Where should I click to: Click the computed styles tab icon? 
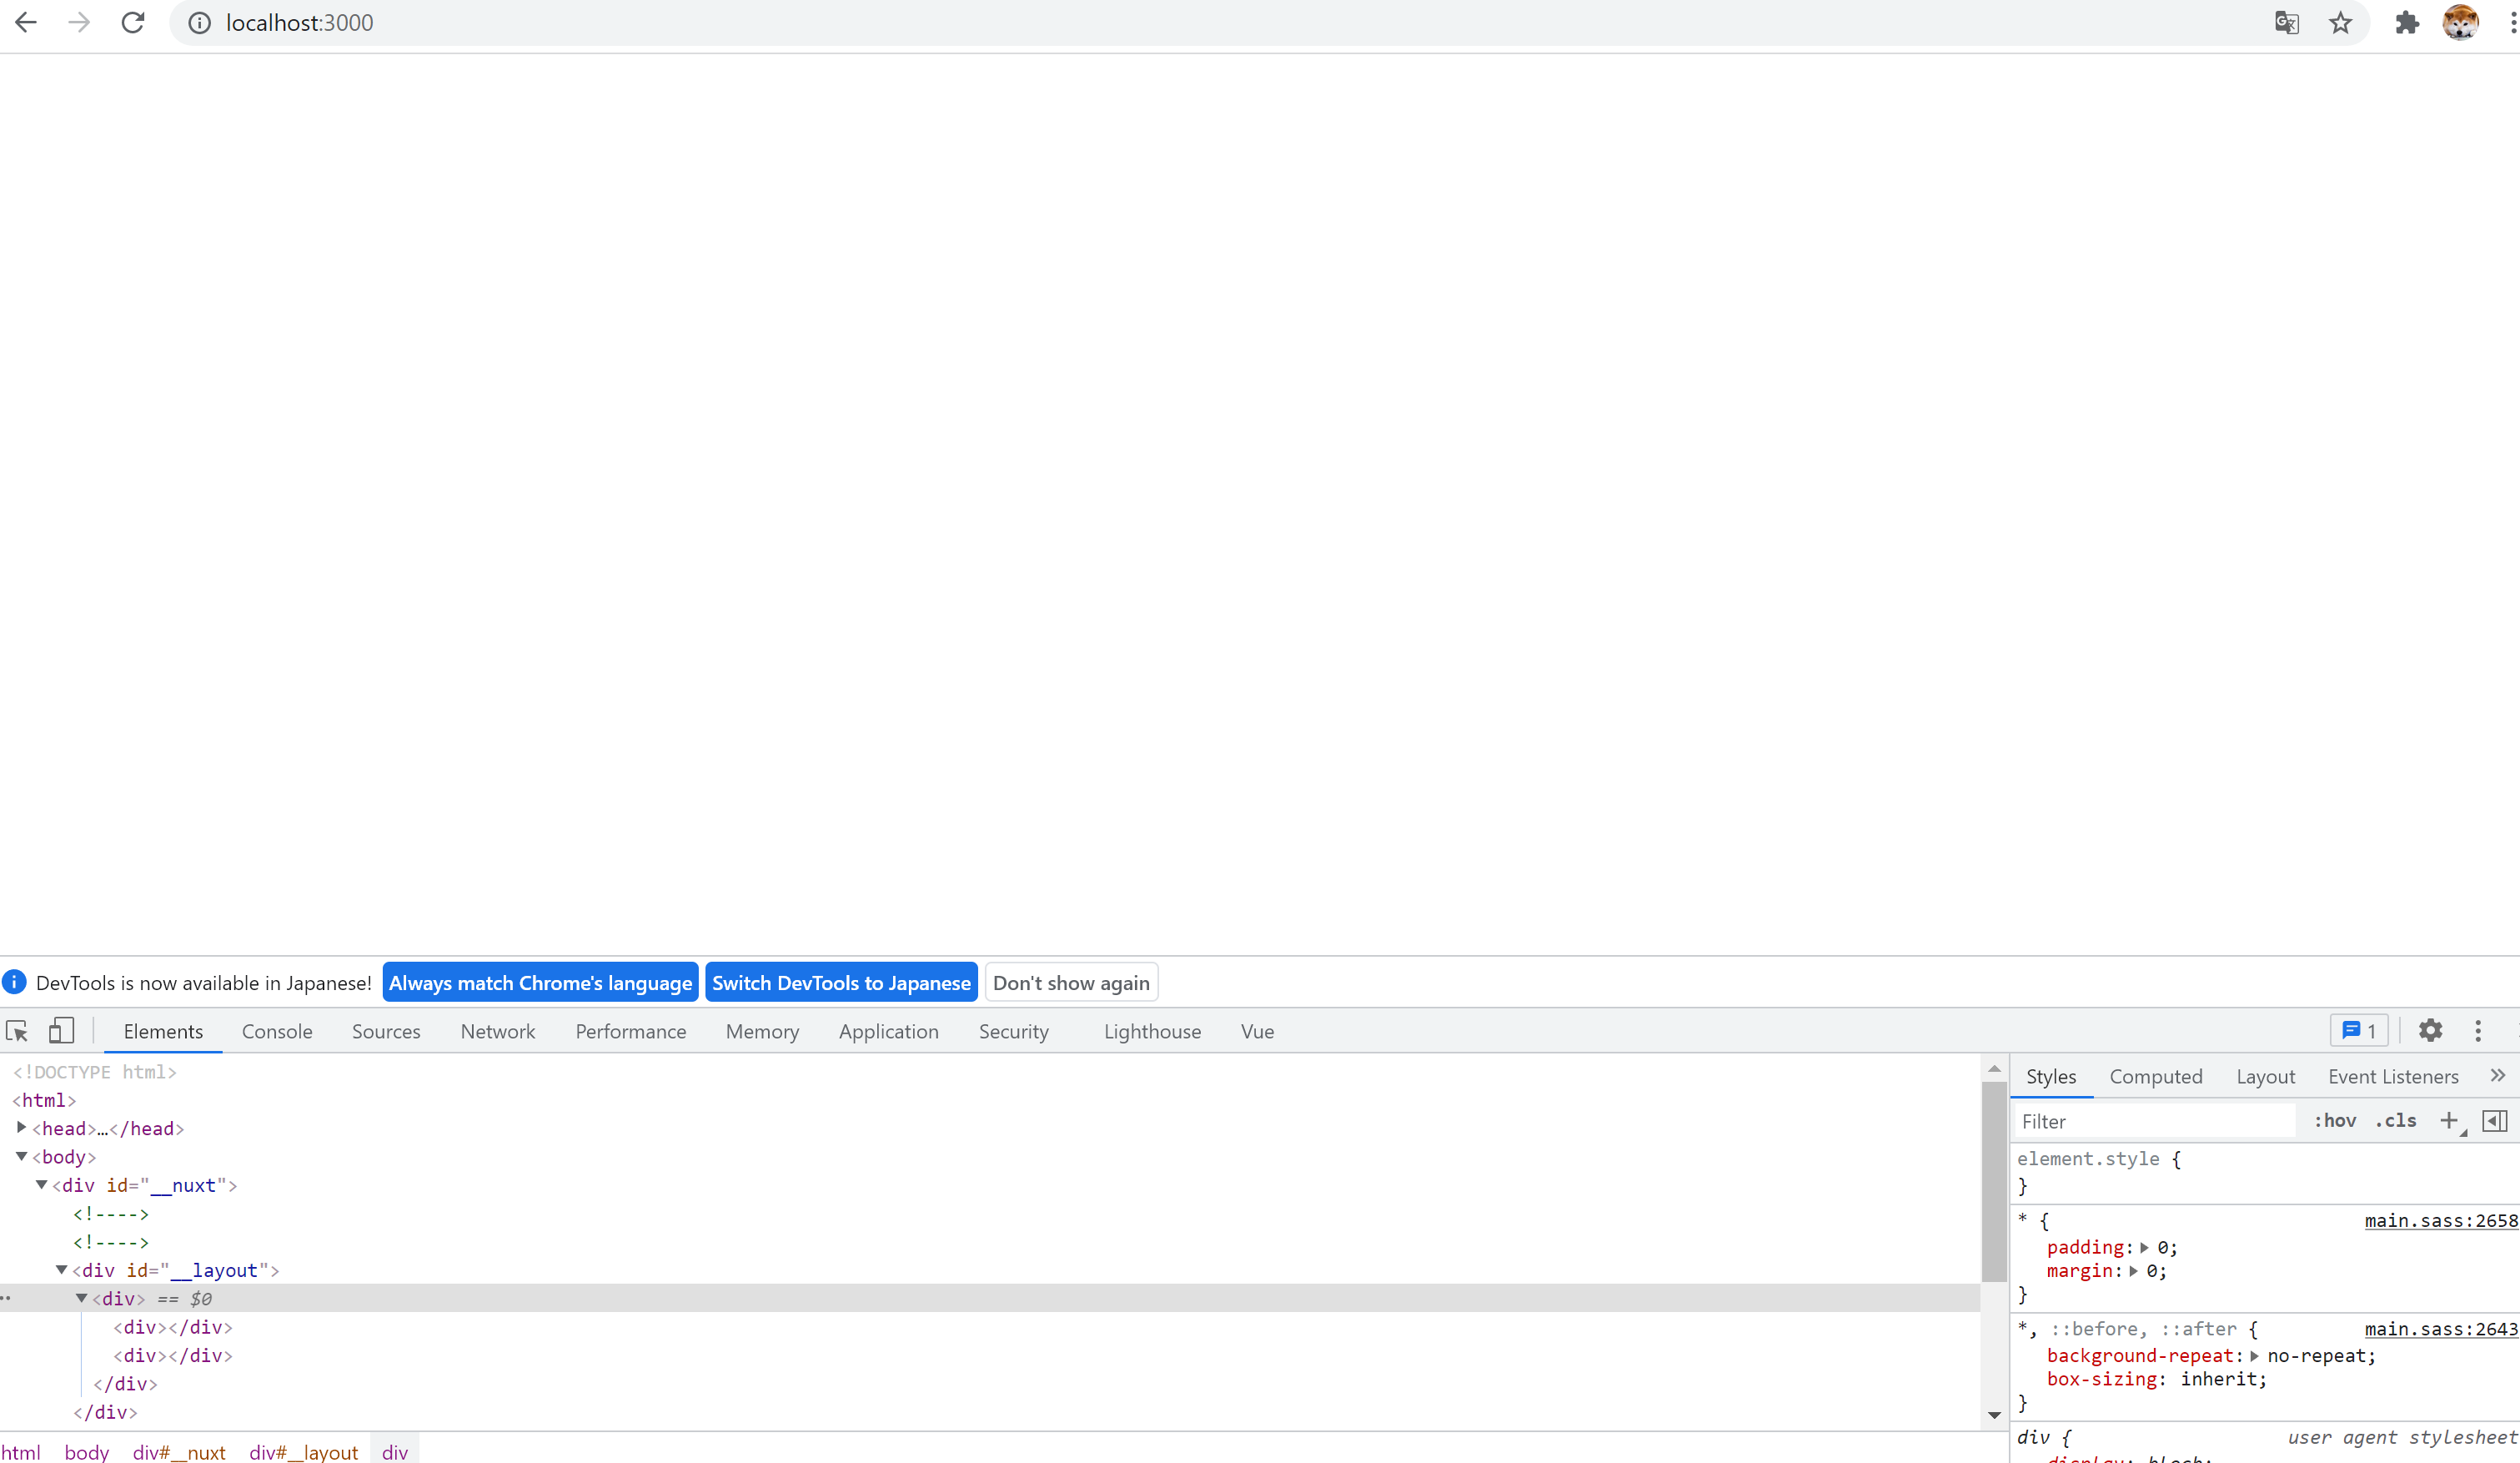(x=2156, y=1074)
